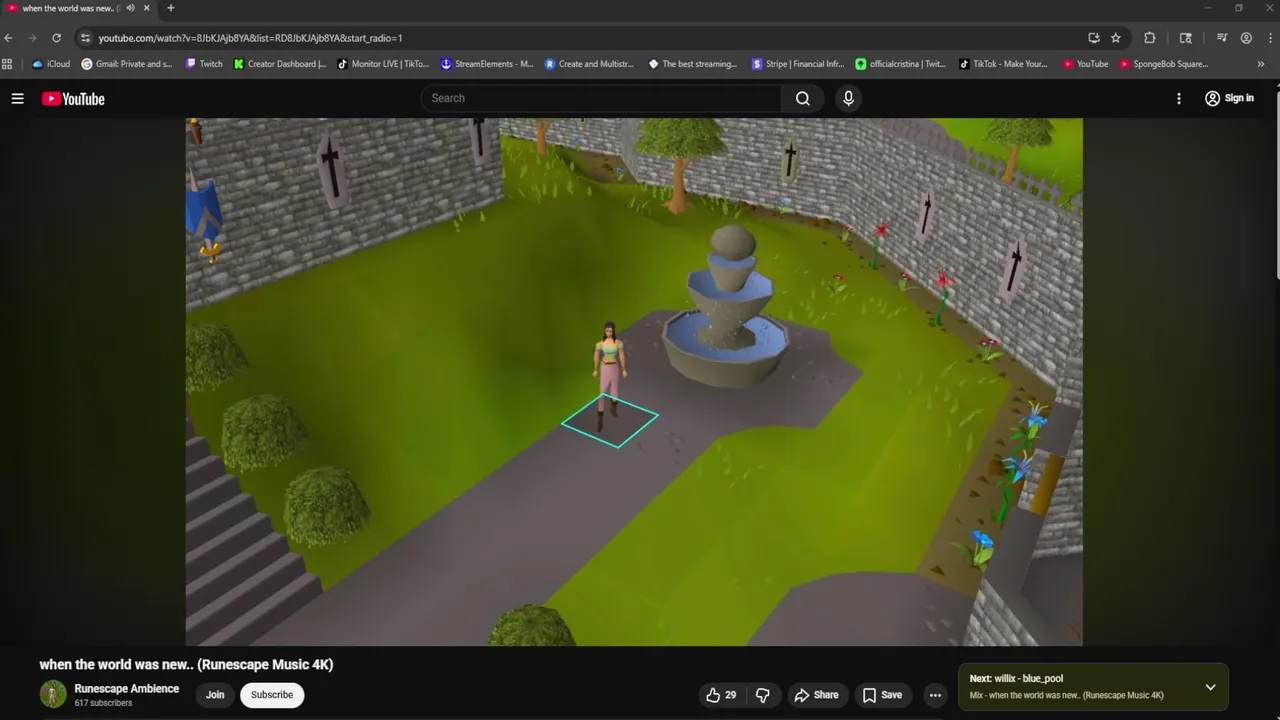Screen dimensions: 1280x720
Task: Close the YouTube tab
Action: pos(147,8)
